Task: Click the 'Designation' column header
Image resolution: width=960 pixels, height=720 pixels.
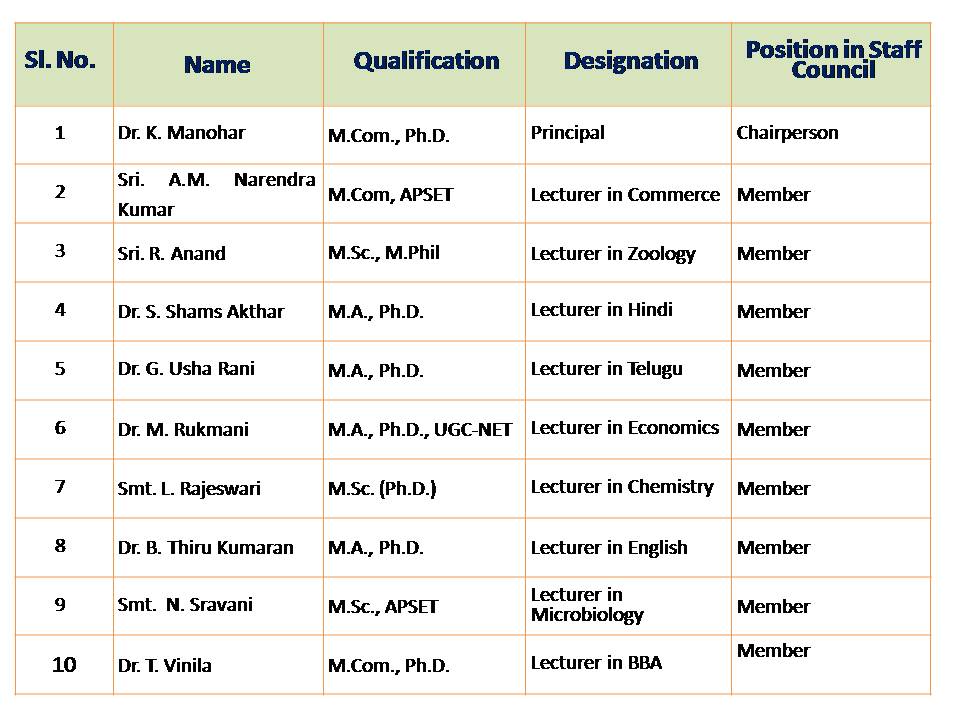Action: tap(631, 61)
